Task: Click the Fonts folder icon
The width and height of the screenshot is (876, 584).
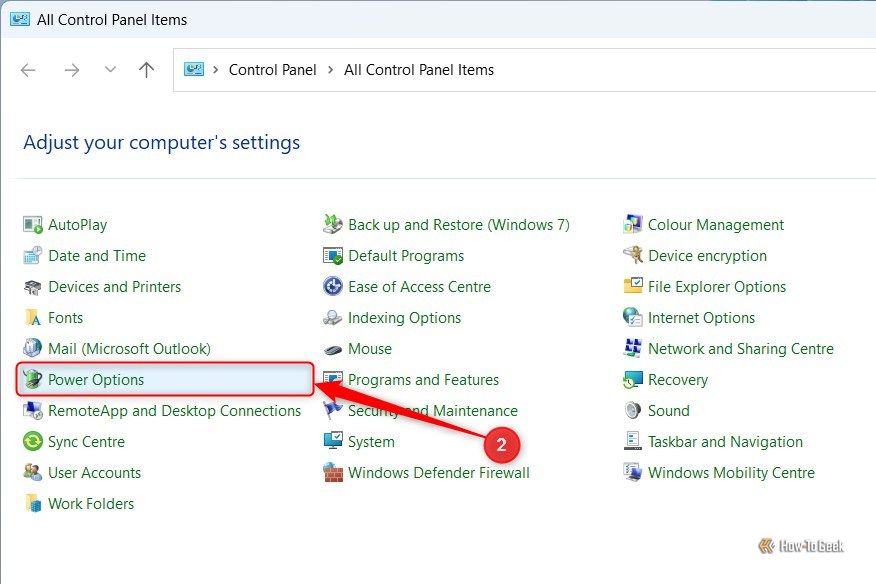Action: pyautogui.click(x=32, y=317)
